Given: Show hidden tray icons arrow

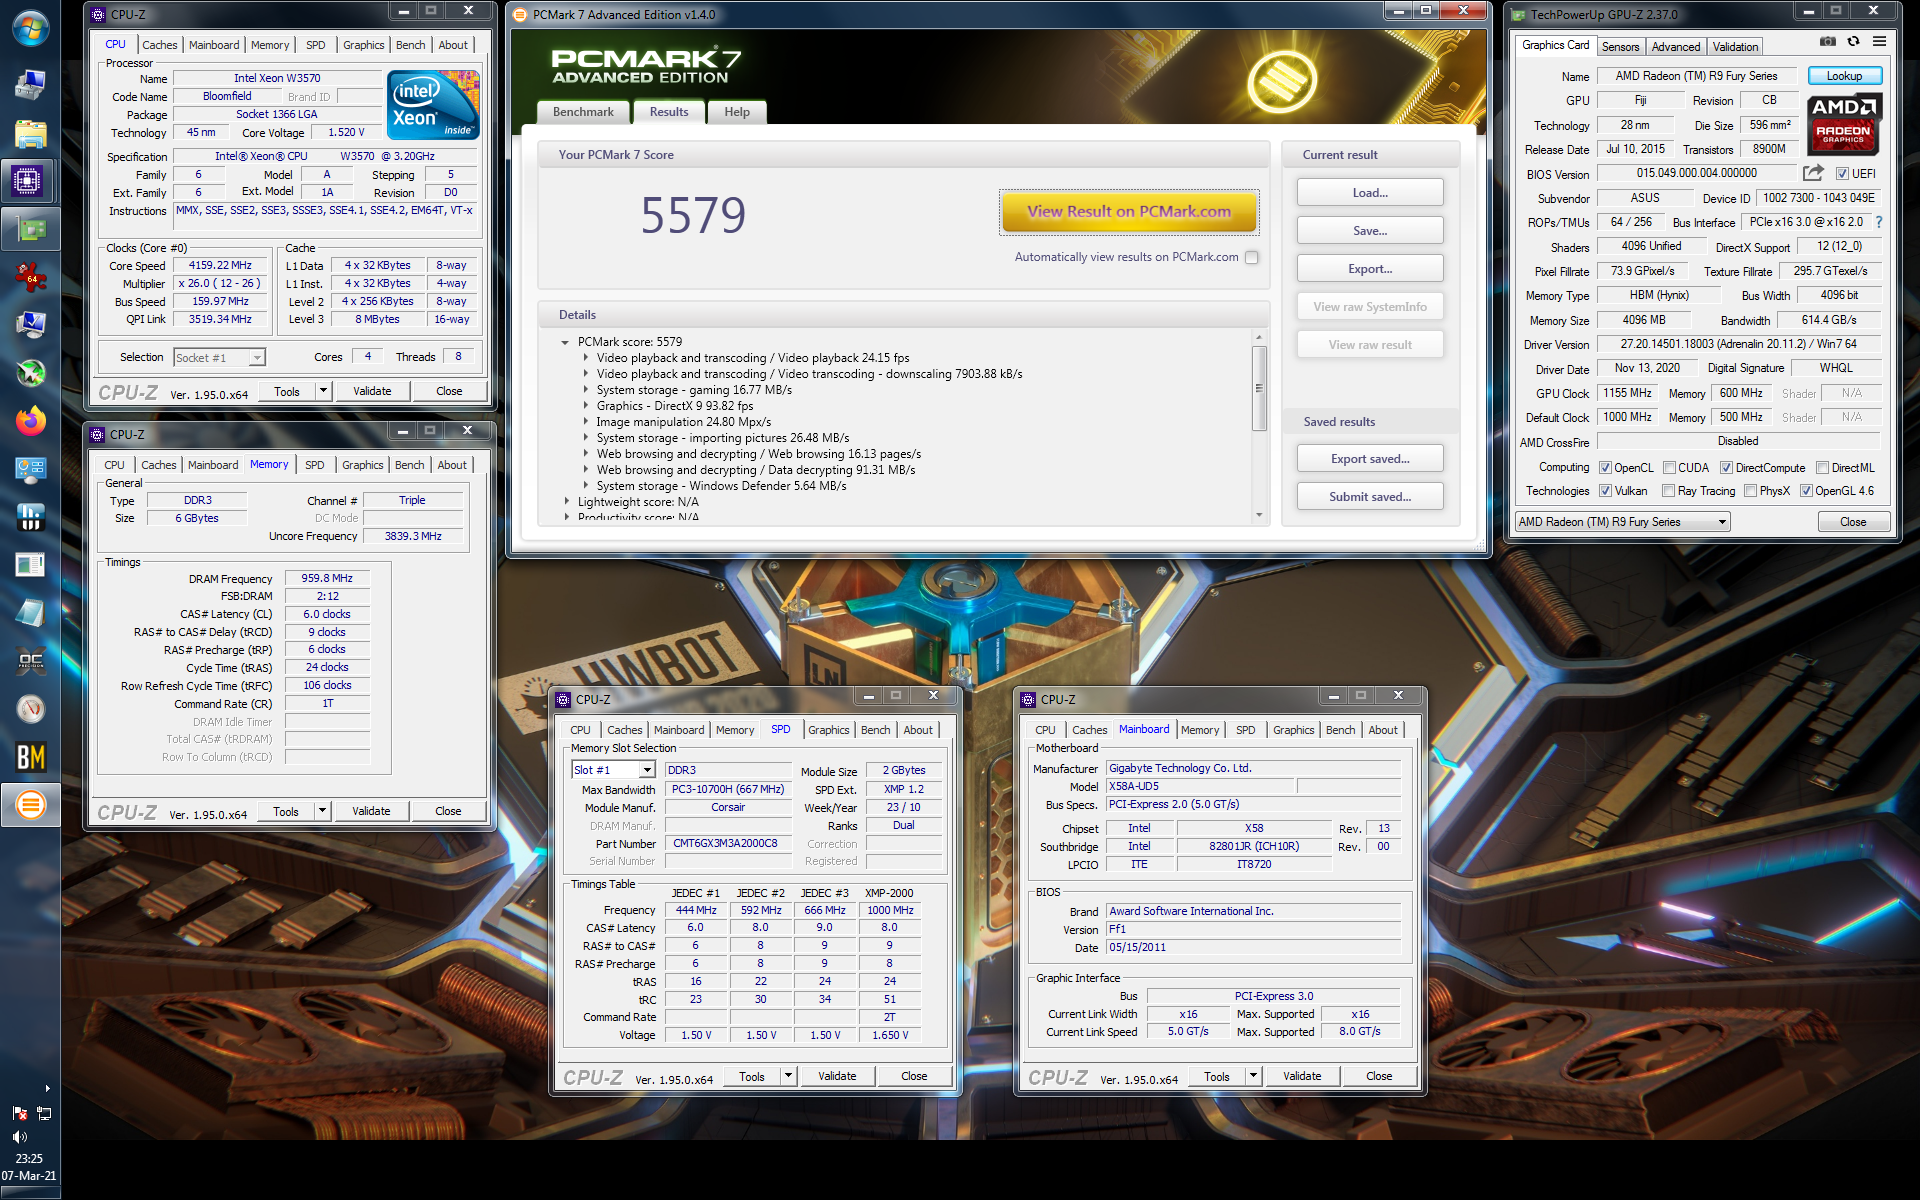Looking at the screenshot, I should coord(47,1088).
